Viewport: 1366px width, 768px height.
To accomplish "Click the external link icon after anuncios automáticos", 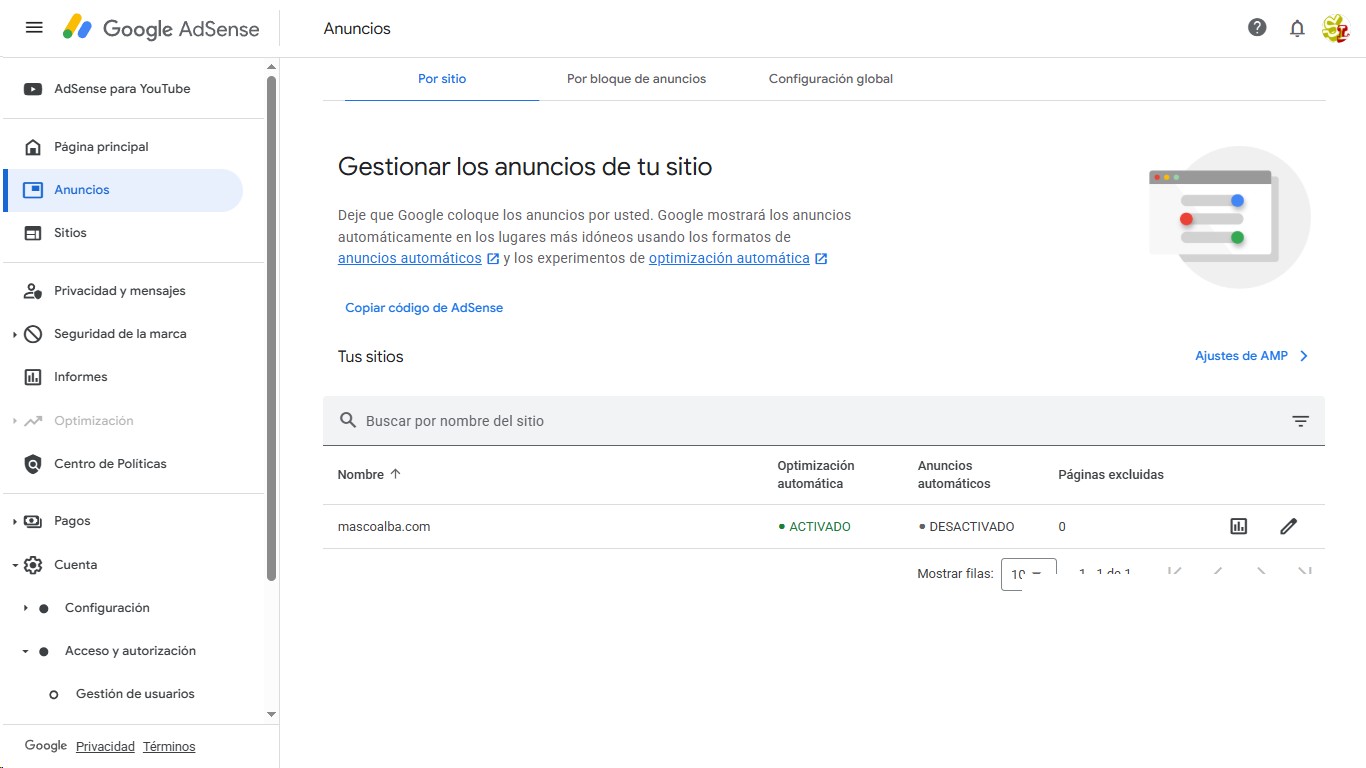I will (x=493, y=259).
